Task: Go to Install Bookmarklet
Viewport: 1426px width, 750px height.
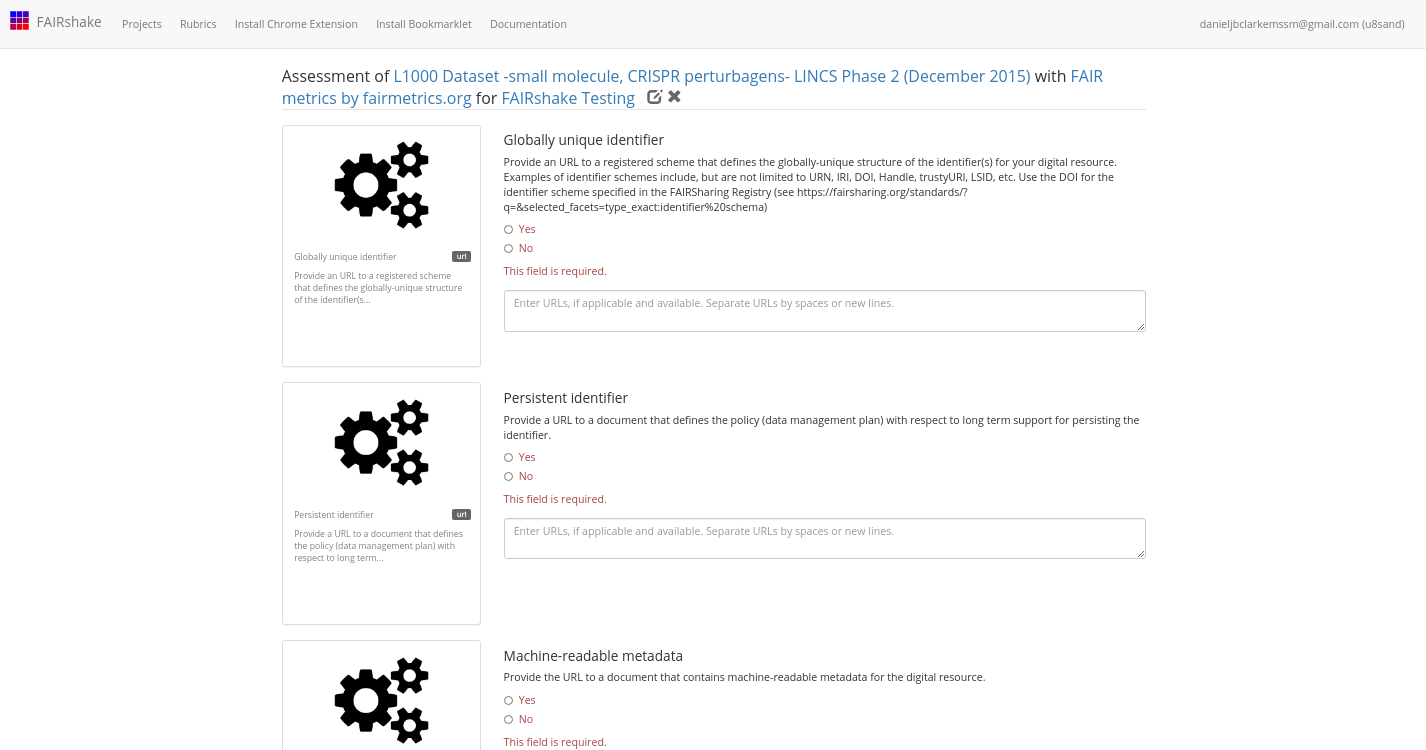Action: (x=424, y=24)
